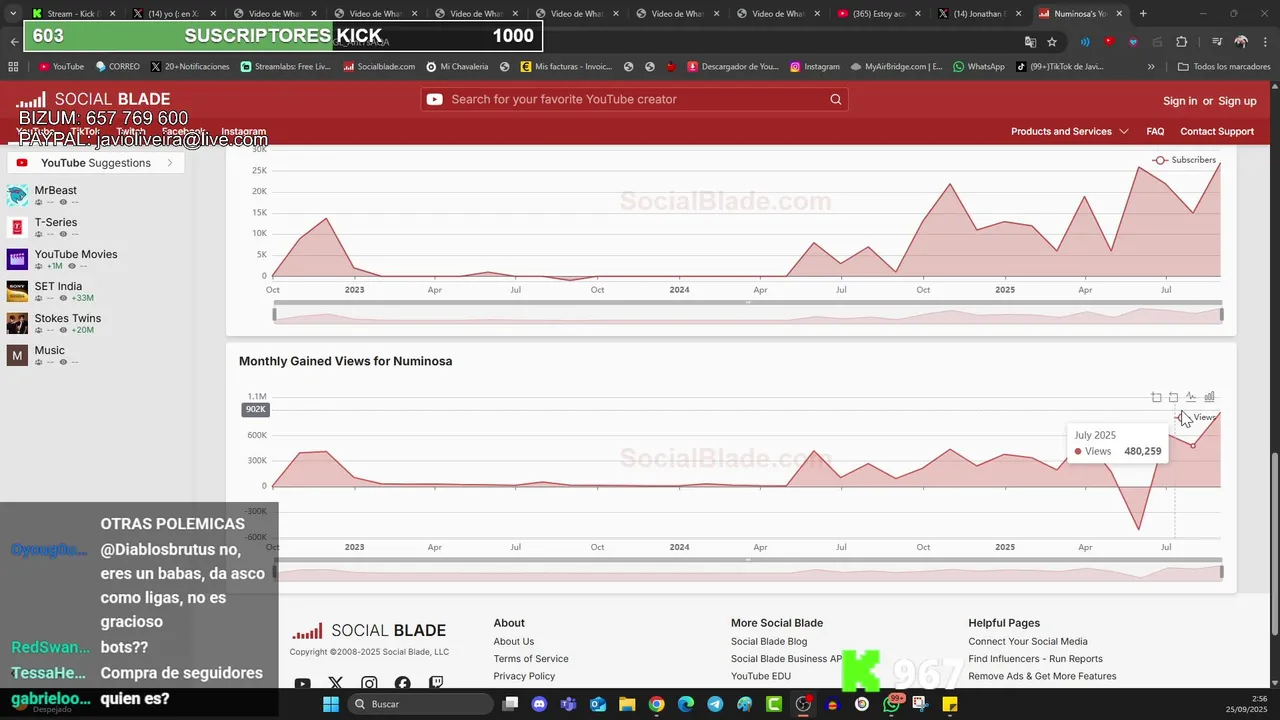1280x720 pixels.
Task: Switch to Stream - Kick browser tab
Action: 72,14
